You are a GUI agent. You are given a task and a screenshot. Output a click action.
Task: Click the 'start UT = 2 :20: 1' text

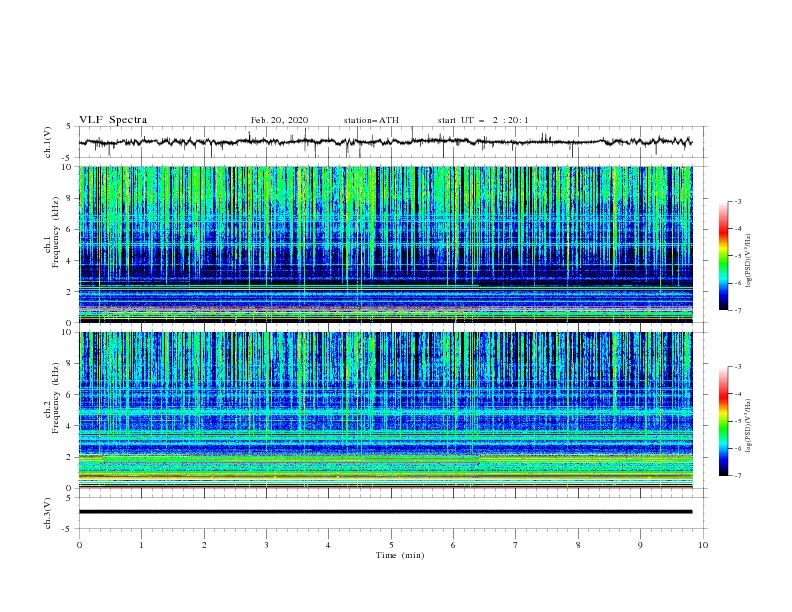(483, 120)
